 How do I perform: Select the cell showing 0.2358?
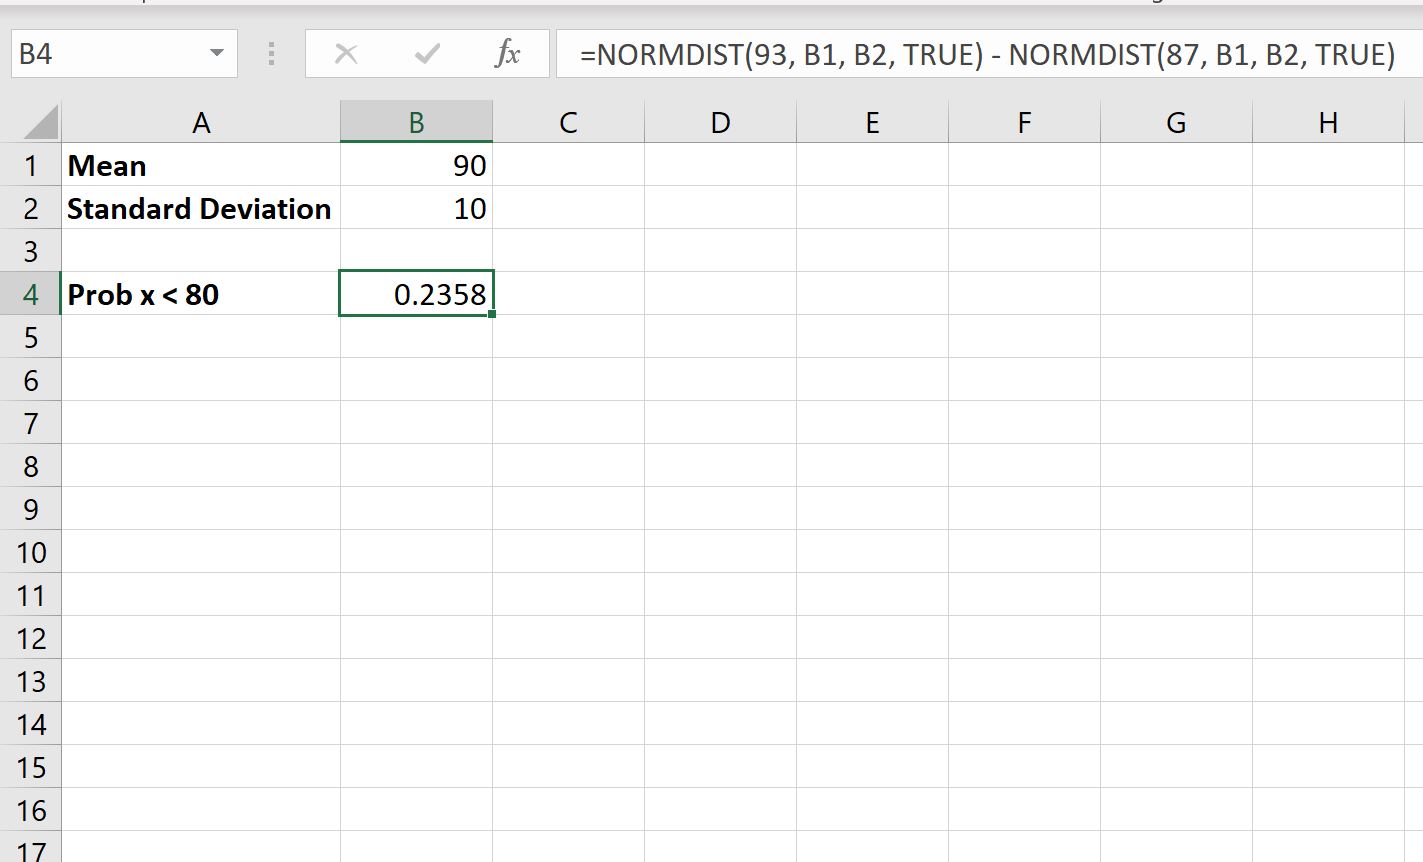[416, 294]
